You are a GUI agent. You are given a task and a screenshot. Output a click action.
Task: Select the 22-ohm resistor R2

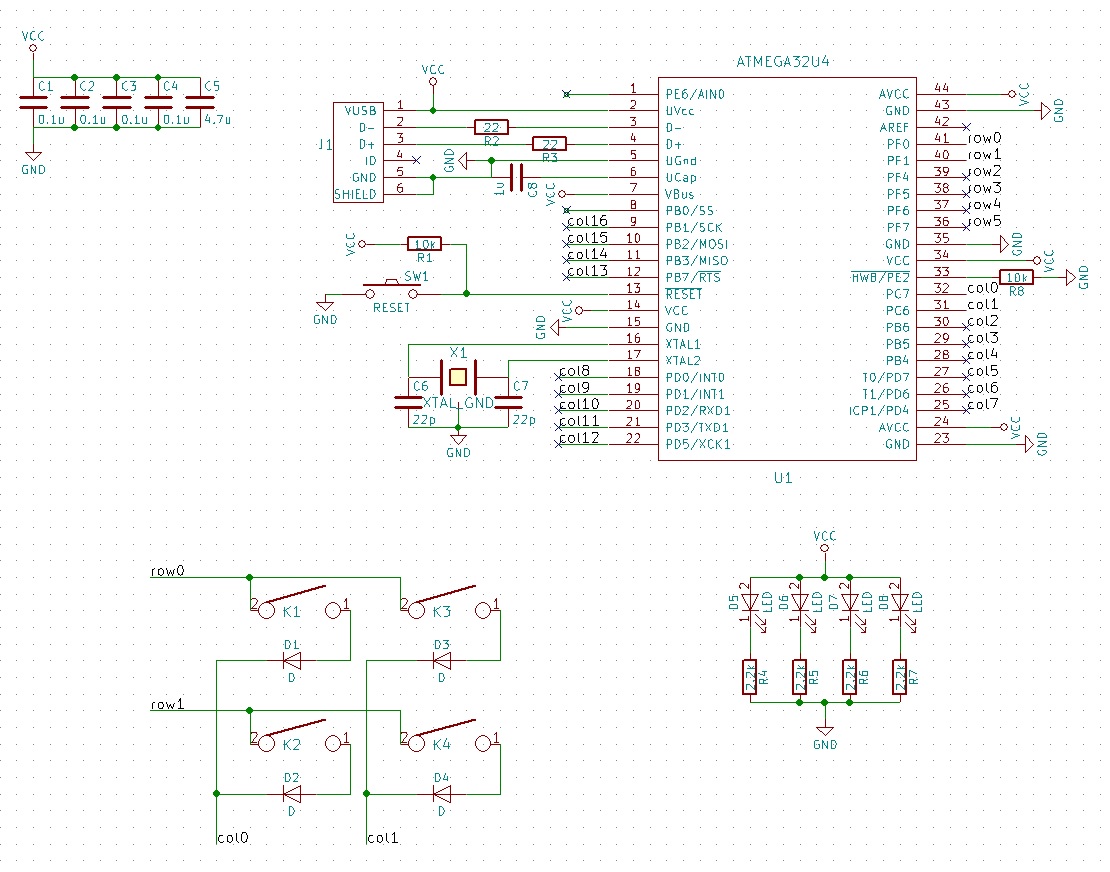click(x=491, y=126)
